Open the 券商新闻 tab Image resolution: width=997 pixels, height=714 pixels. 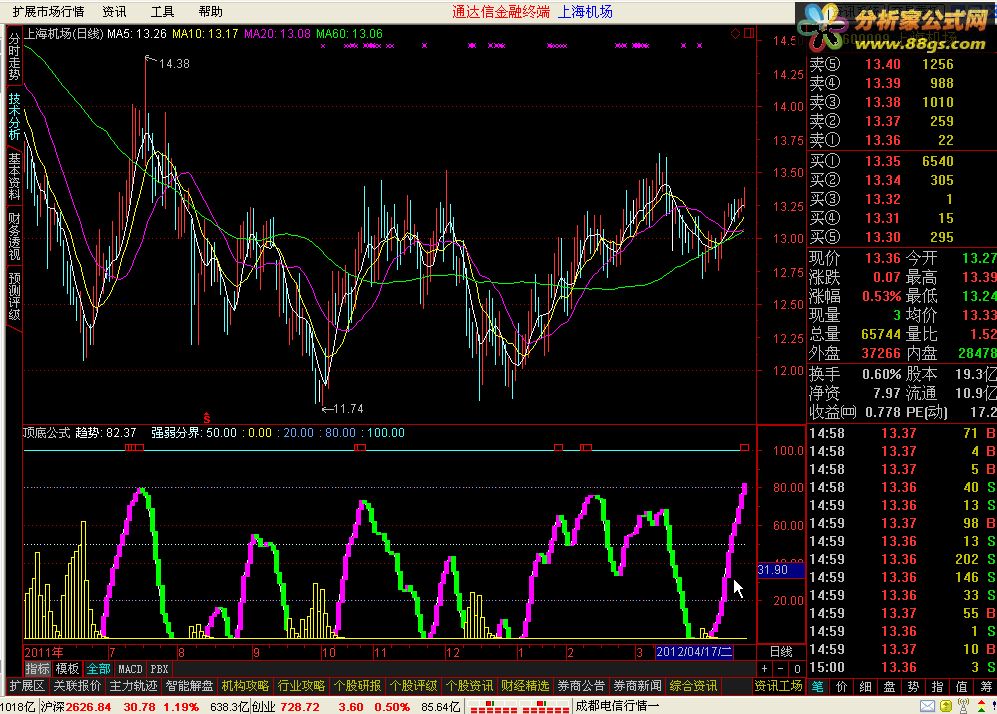pyautogui.click(x=637, y=686)
